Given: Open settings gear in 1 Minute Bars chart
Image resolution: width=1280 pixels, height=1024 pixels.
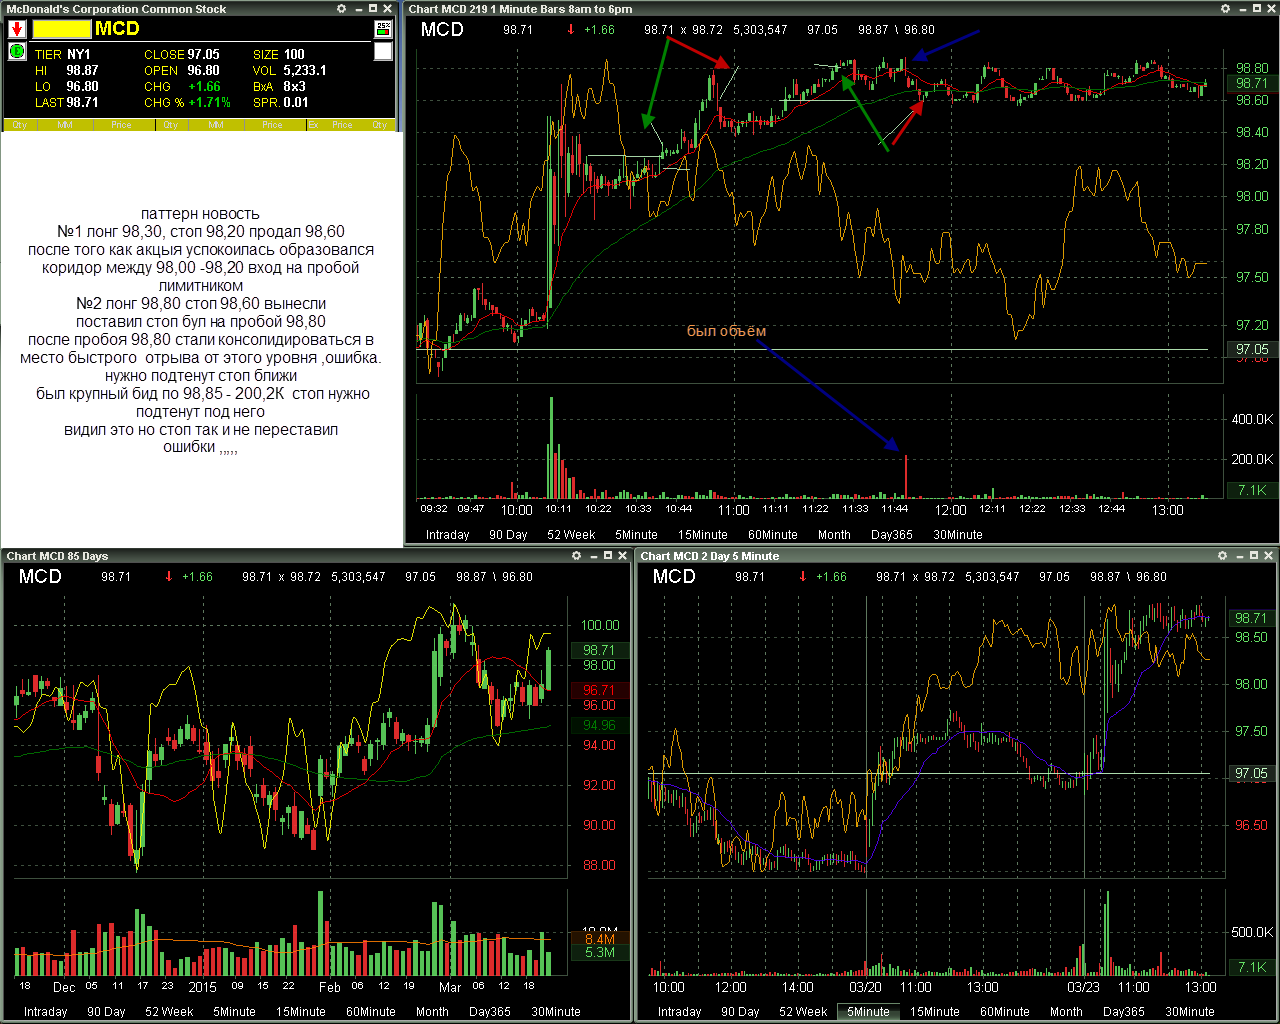Looking at the screenshot, I should (x=1226, y=9).
